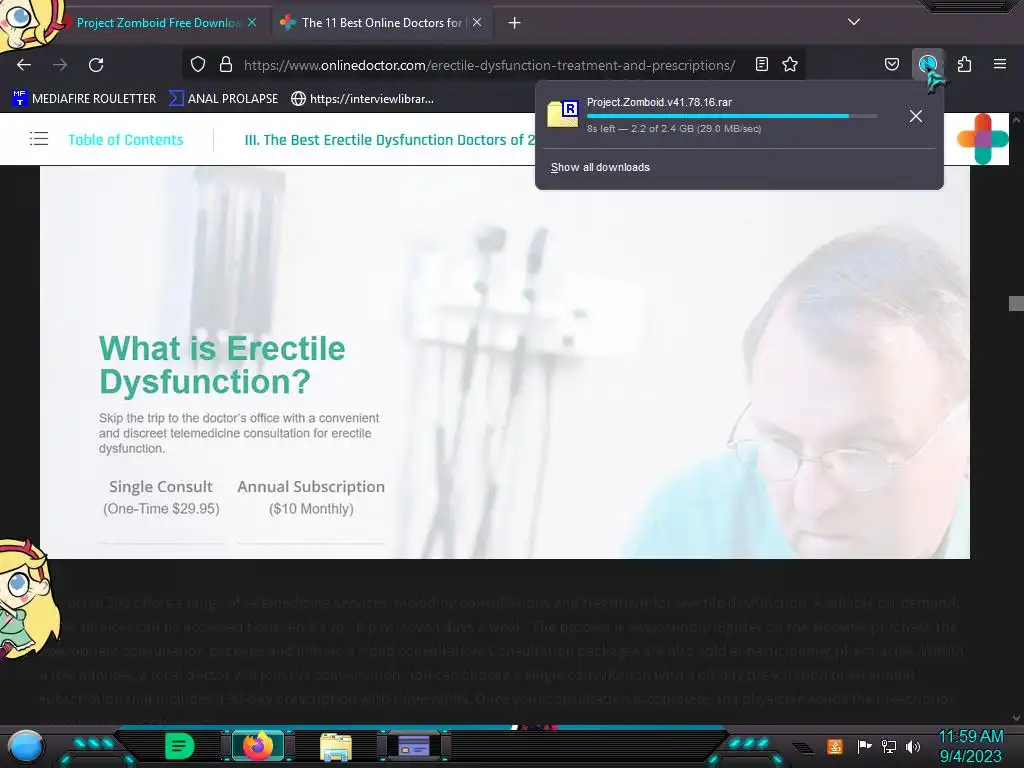Open the green notes app in taskbar
Image resolution: width=1024 pixels, height=768 pixels.
point(180,746)
